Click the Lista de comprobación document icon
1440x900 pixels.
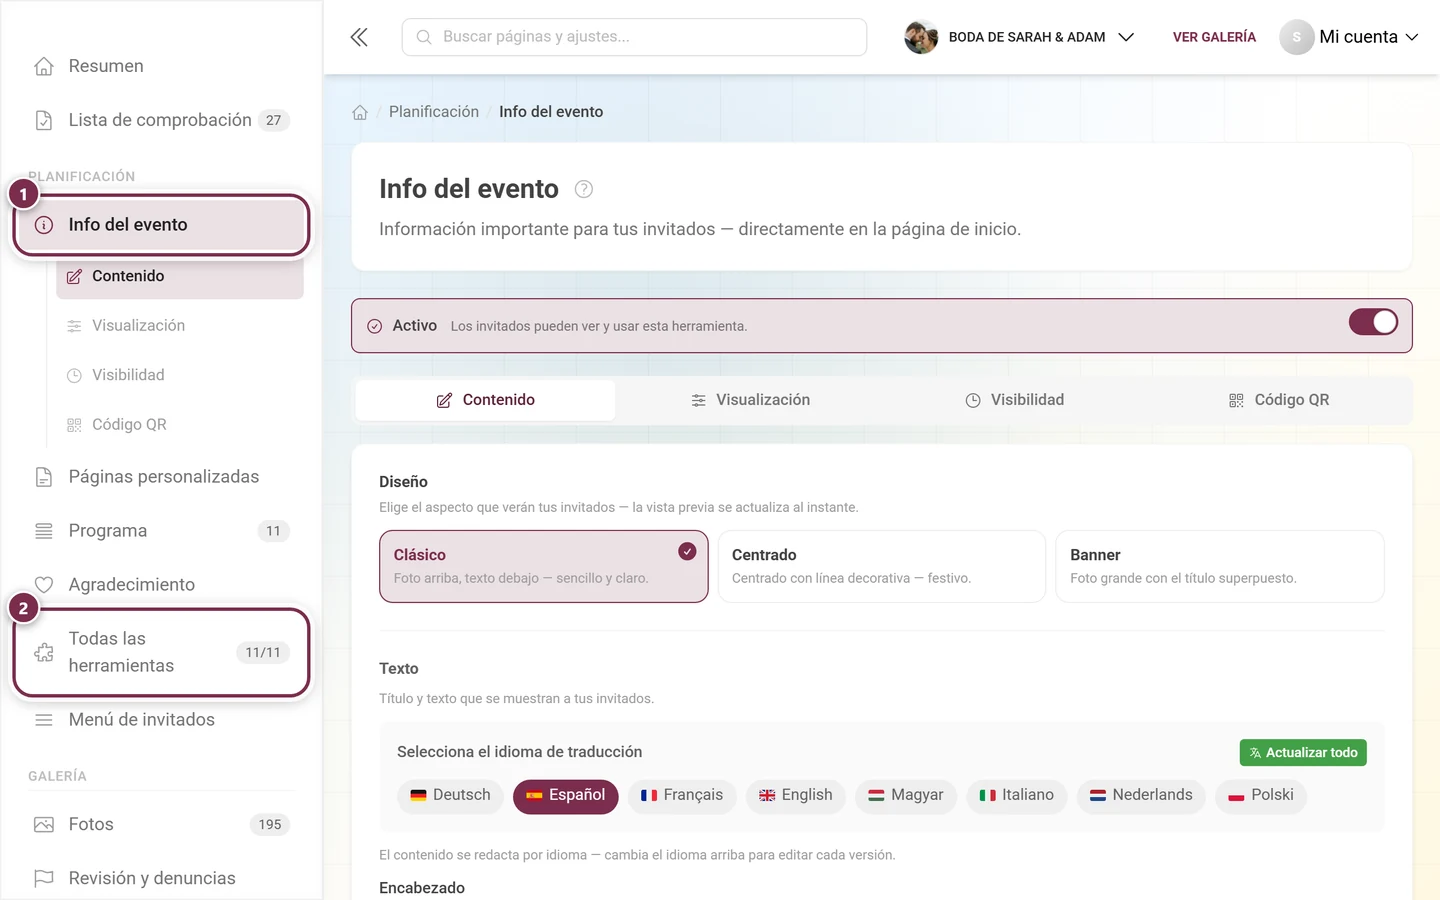[44, 120]
